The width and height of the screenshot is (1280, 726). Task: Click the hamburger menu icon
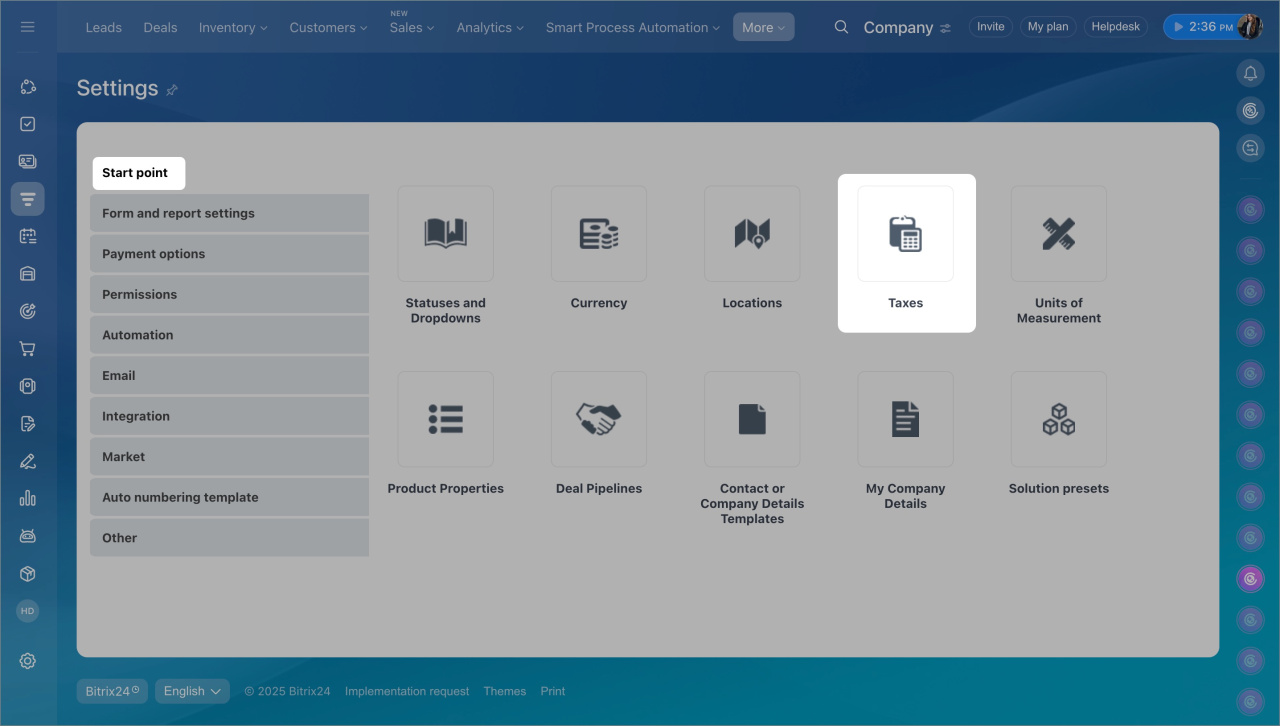click(x=28, y=27)
